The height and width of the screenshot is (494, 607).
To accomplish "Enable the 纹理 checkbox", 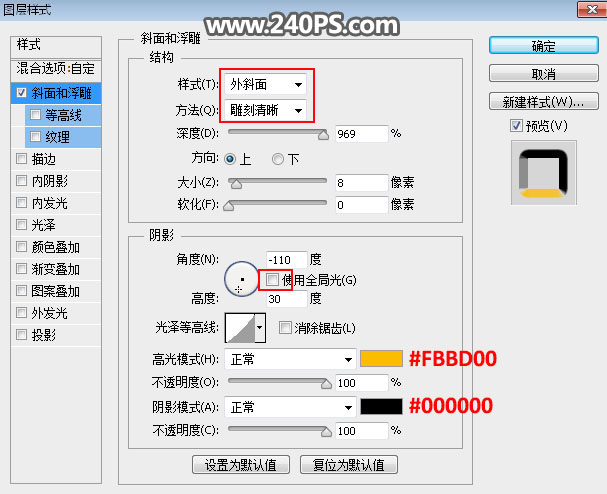I will tap(35, 136).
